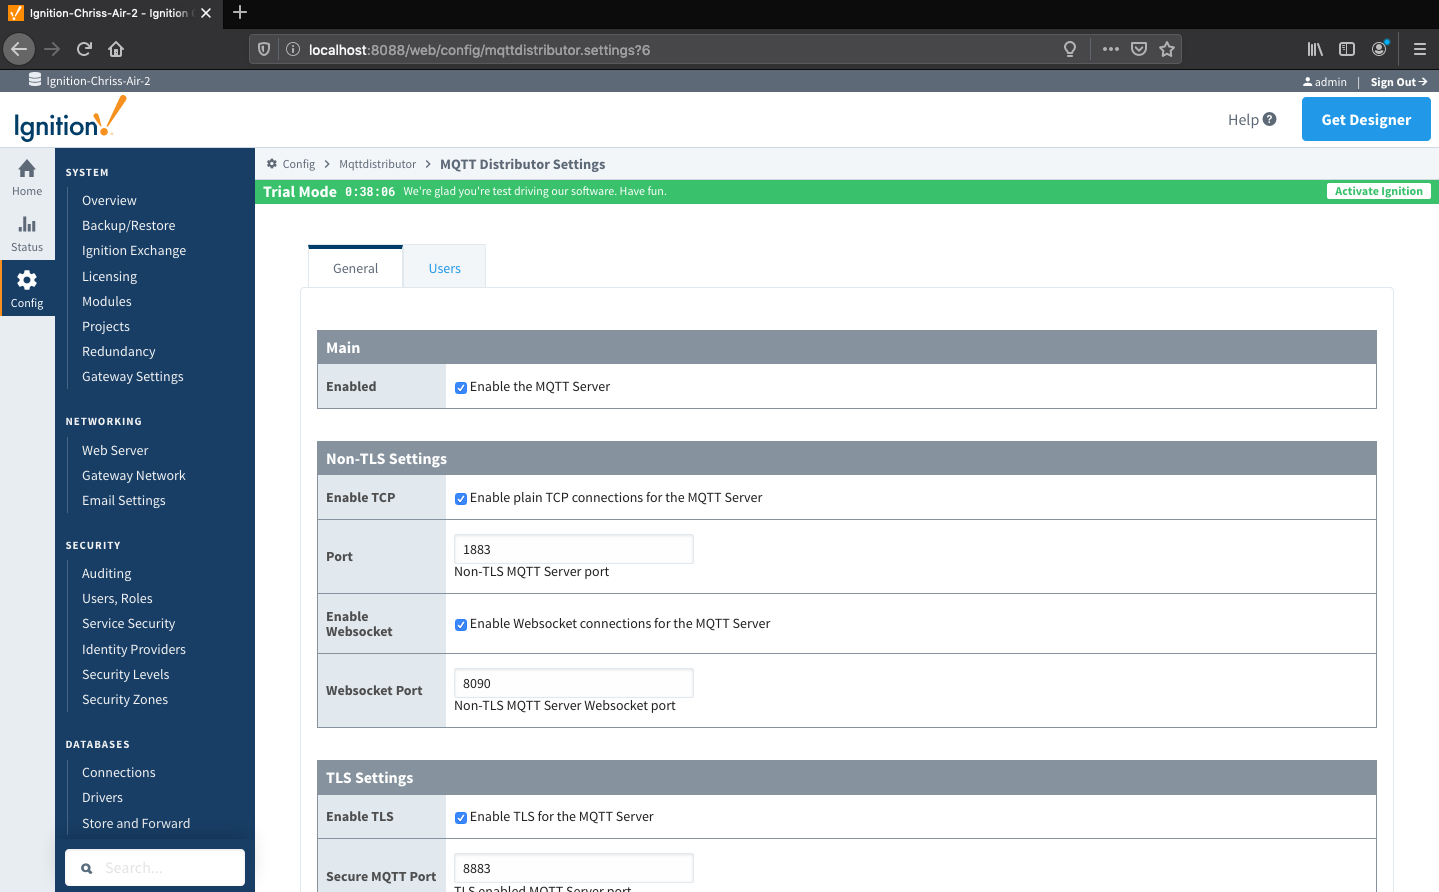Open Overview in the System menu
Image resolution: width=1439 pixels, height=892 pixels.
[109, 200]
